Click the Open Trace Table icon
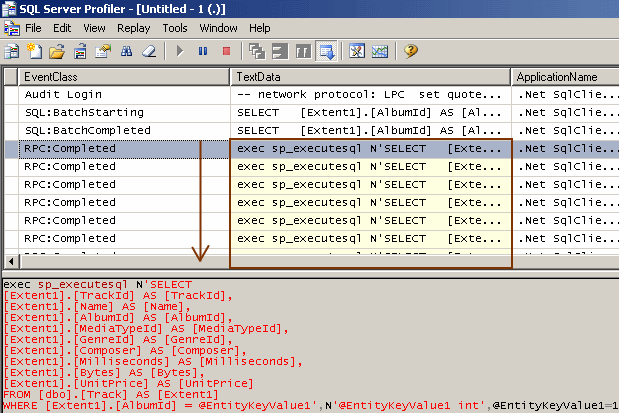The image size is (619, 413). pos(80,51)
